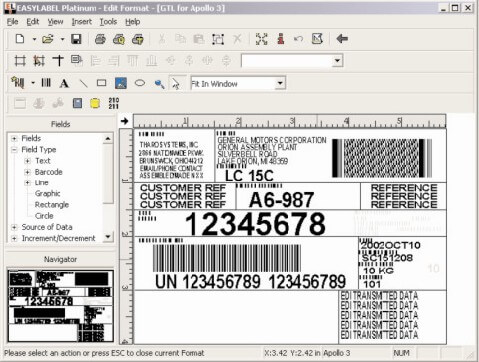
Task: Select the Line drawing tool
Action: (83, 83)
